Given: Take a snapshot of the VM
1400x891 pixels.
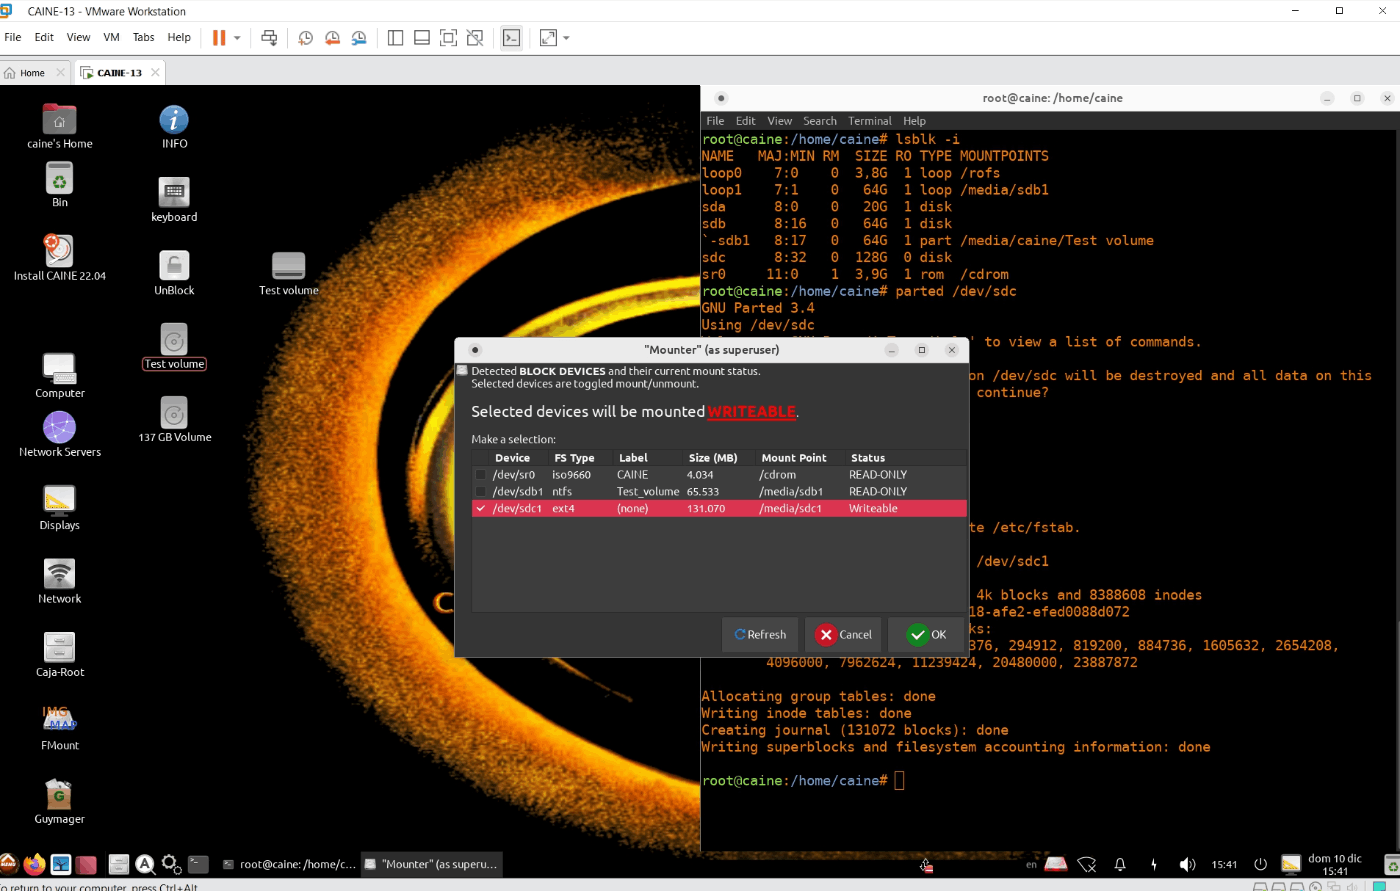Looking at the screenshot, I should point(306,38).
